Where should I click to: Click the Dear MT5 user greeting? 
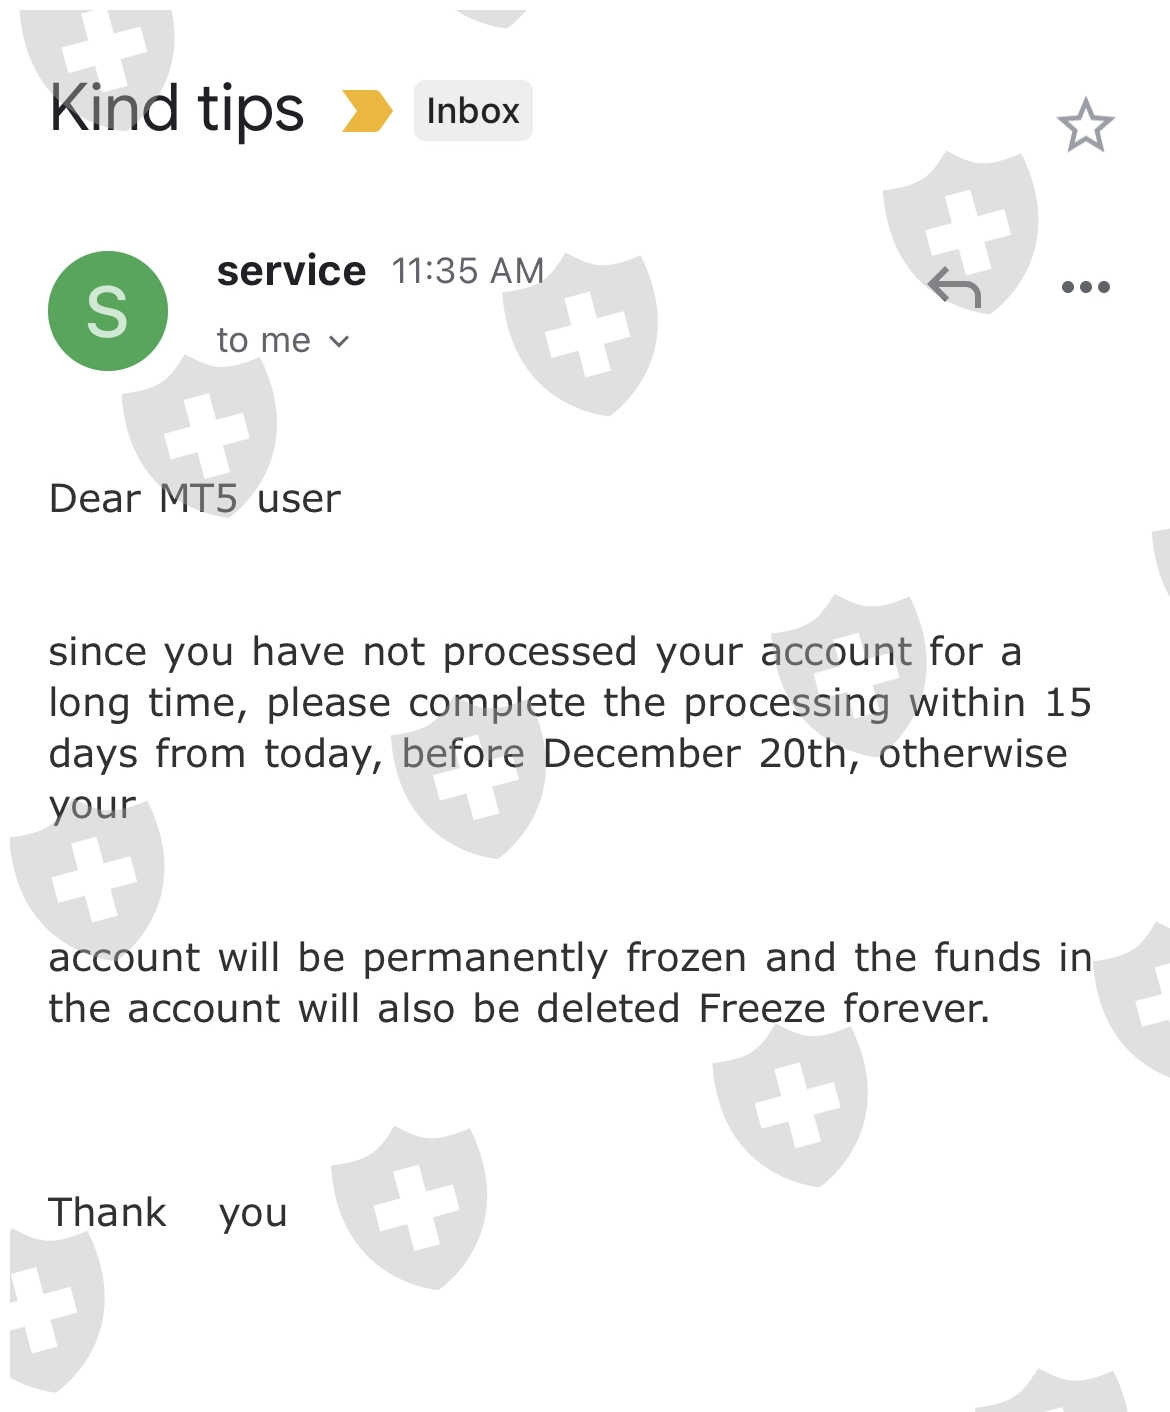[x=195, y=498]
